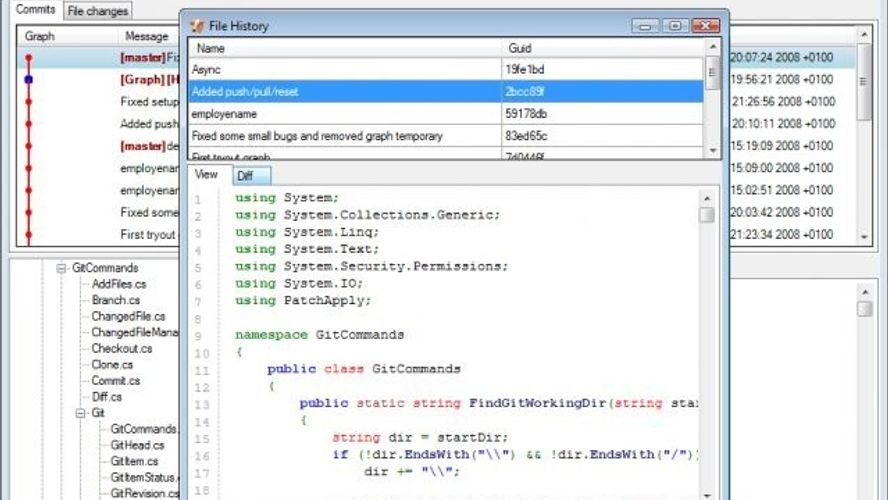Select the [Graph] commit row
This screenshot has width=888, height=500.
(x=99, y=80)
